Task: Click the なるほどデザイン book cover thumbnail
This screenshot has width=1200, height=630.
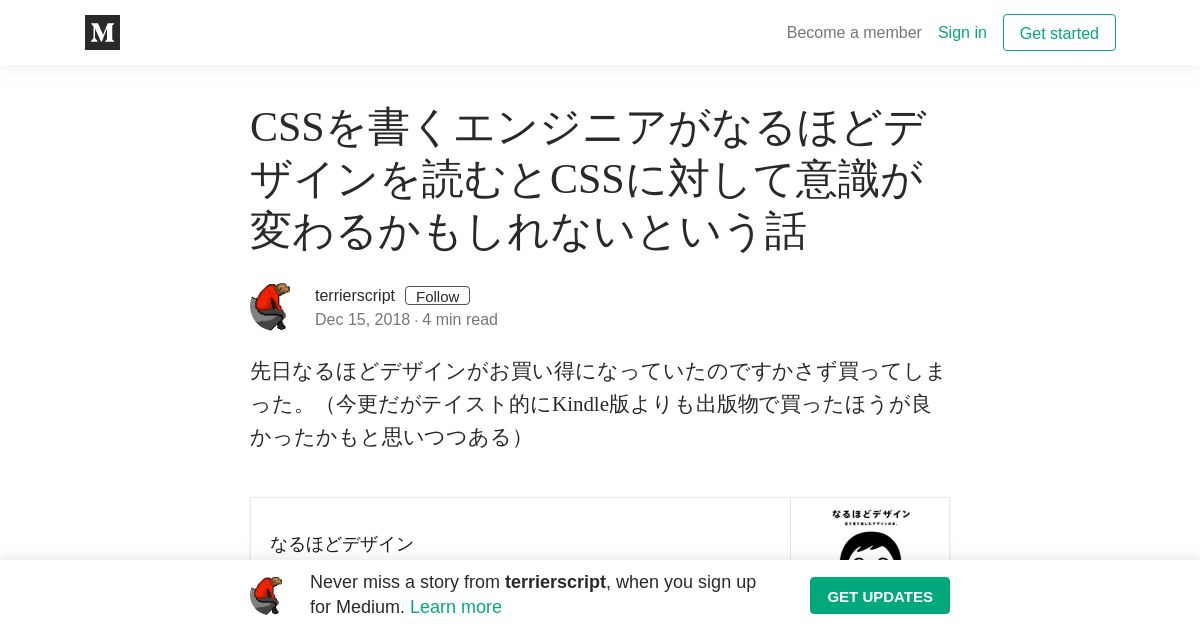Action: 870,532
